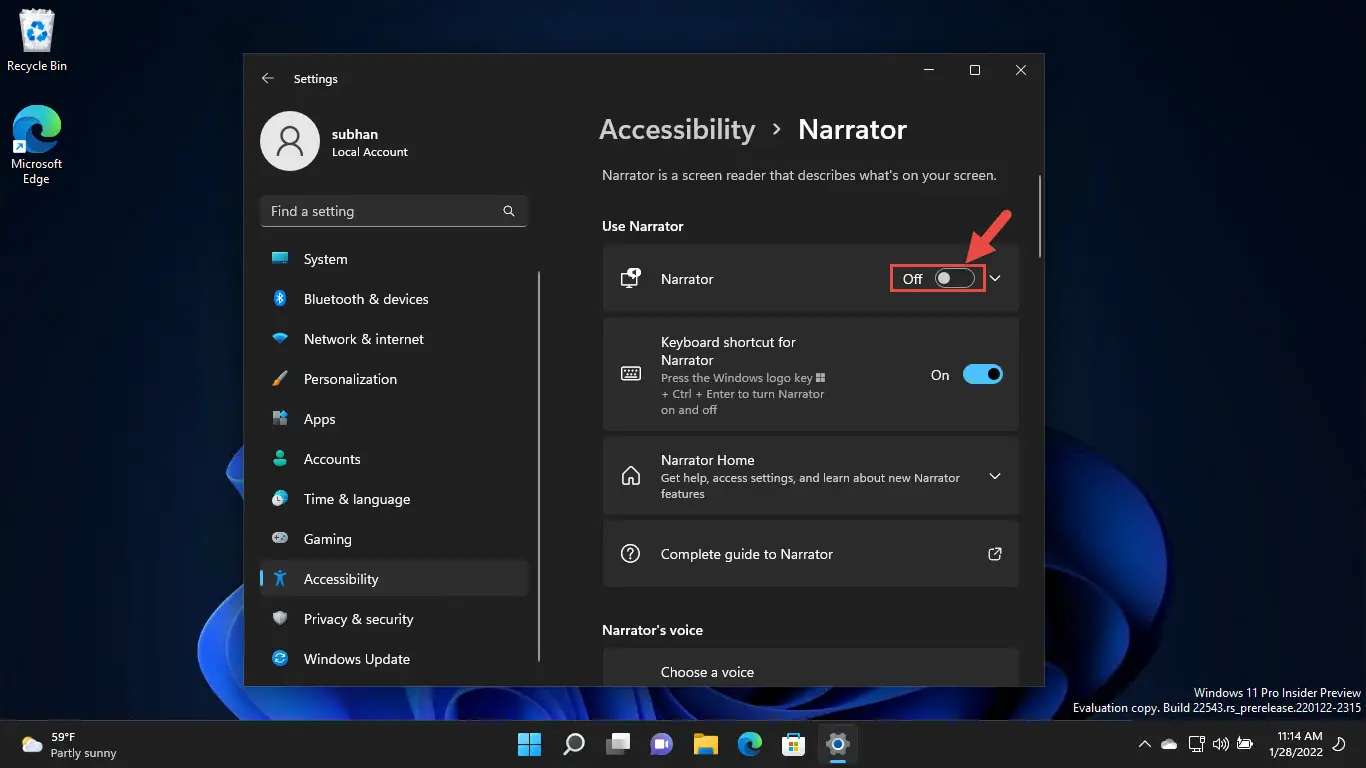The width and height of the screenshot is (1366, 768).
Task: Click the Accounts person icon in sidebar
Action: coord(281,459)
